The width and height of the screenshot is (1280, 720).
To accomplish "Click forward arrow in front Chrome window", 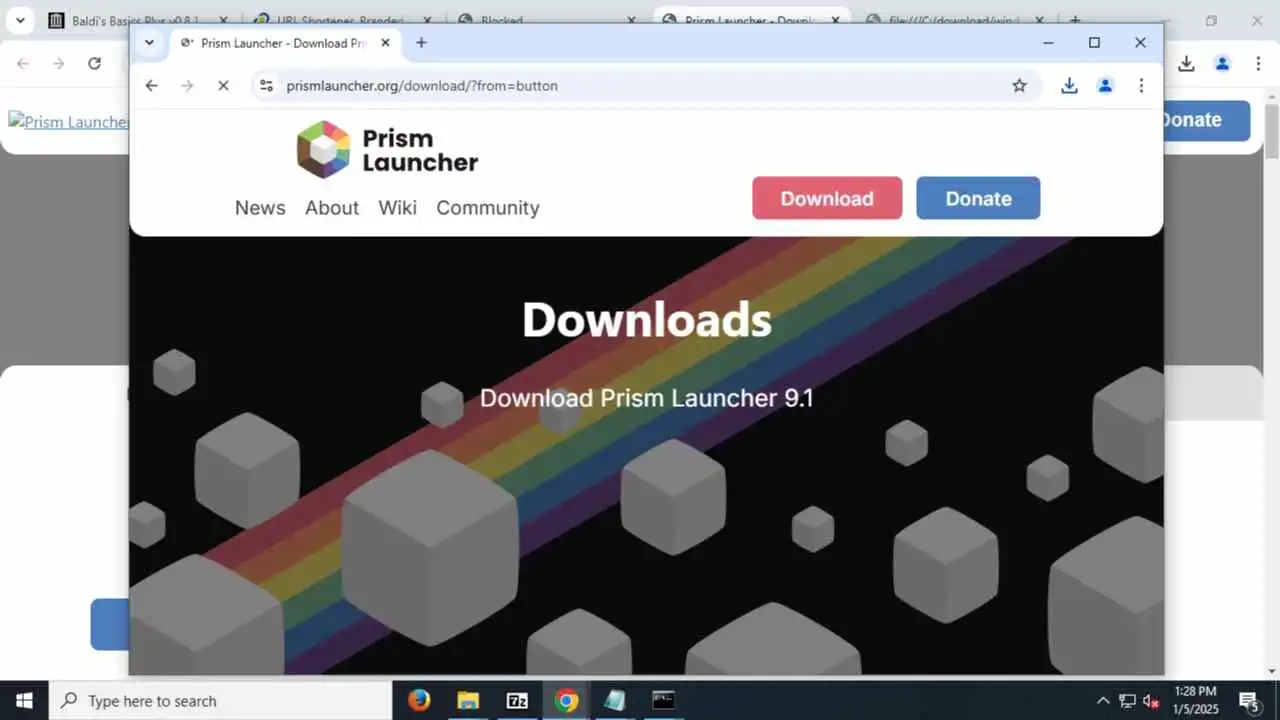I will tap(187, 86).
